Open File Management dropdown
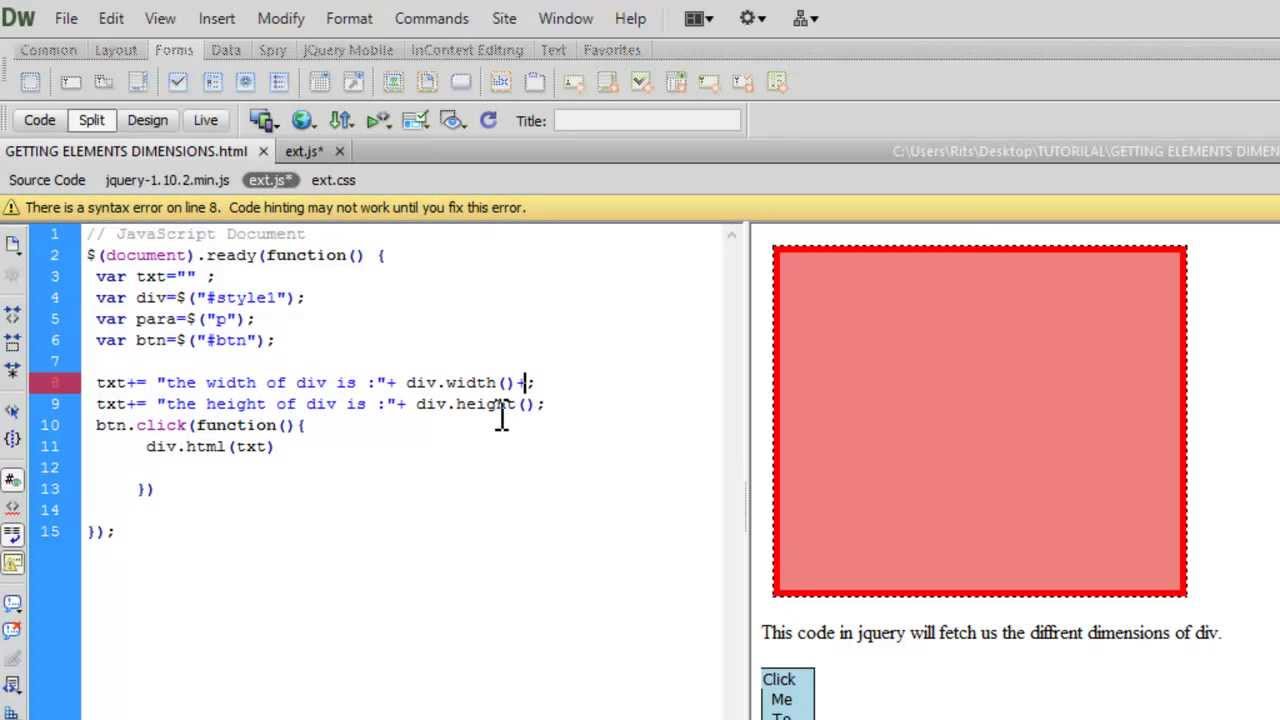1280x720 pixels. click(341, 120)
